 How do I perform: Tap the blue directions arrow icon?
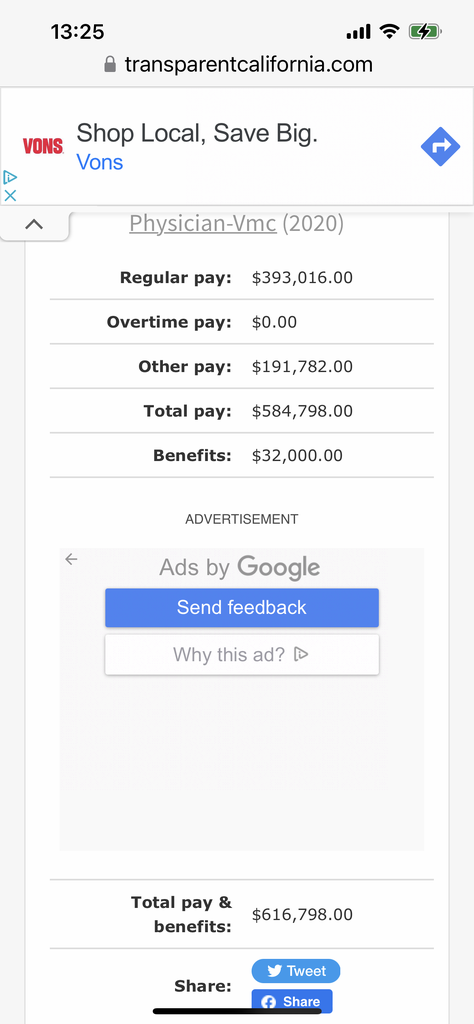pos(441,146)
